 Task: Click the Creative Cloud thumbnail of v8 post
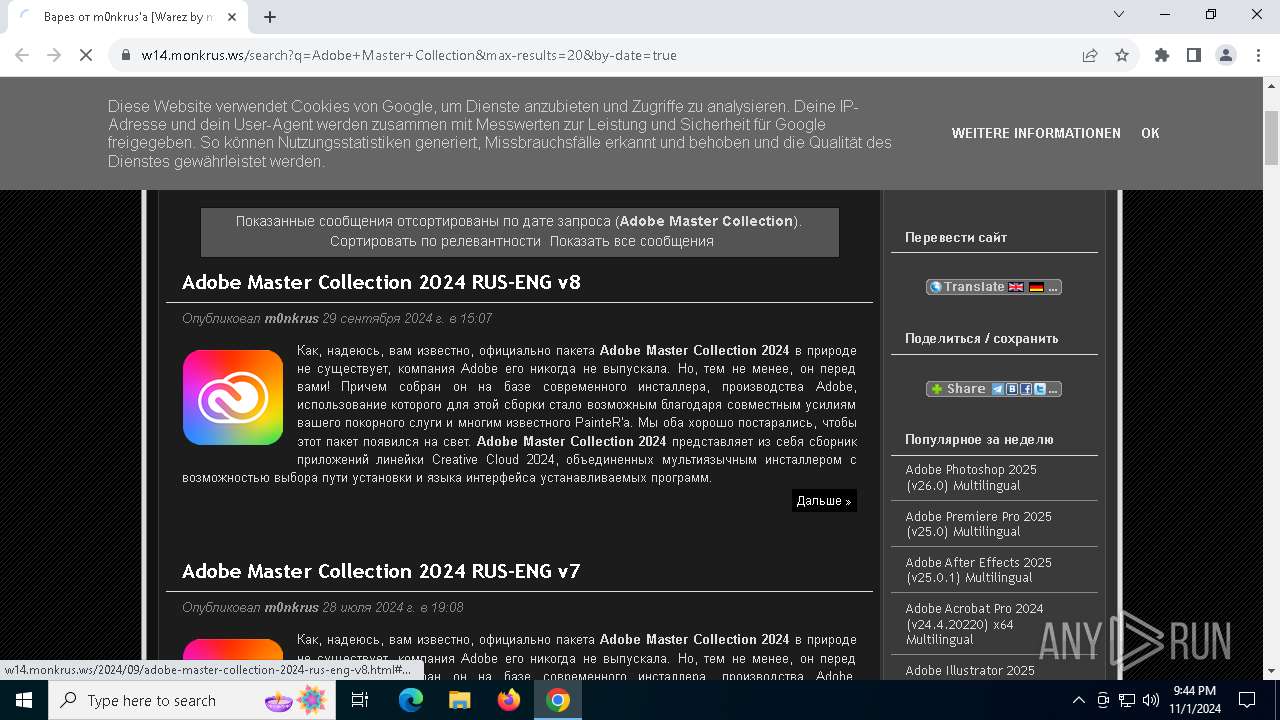tap(233, 397)
